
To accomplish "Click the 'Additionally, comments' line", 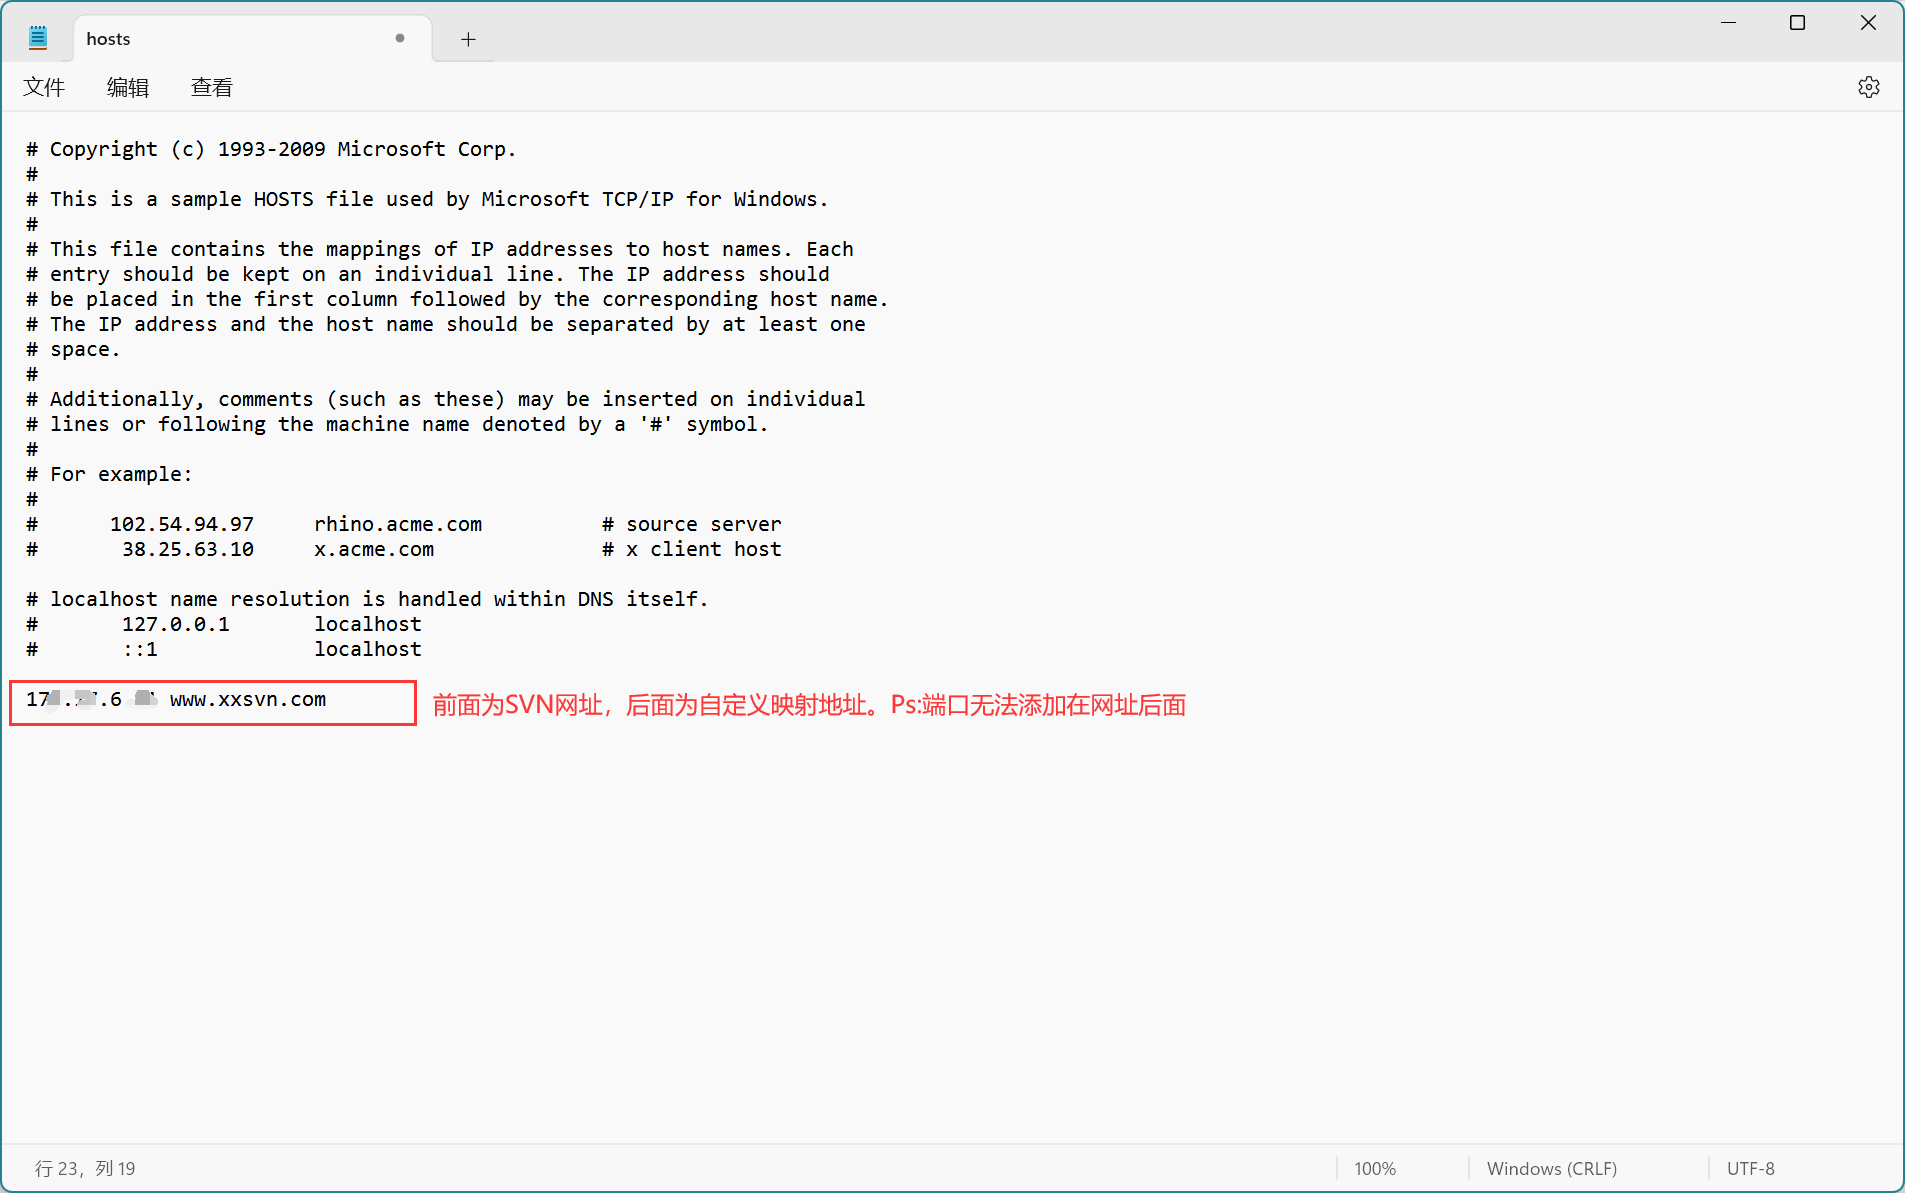I will 446,399.
